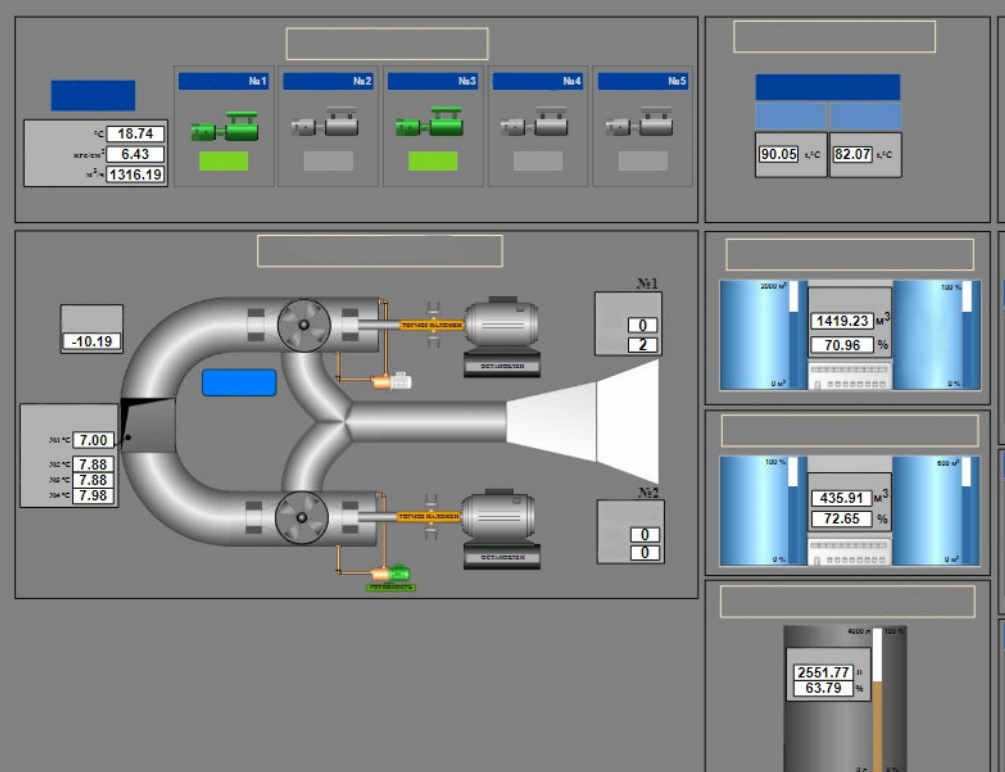Select the gray pump №5 icon

pos(641,125)
